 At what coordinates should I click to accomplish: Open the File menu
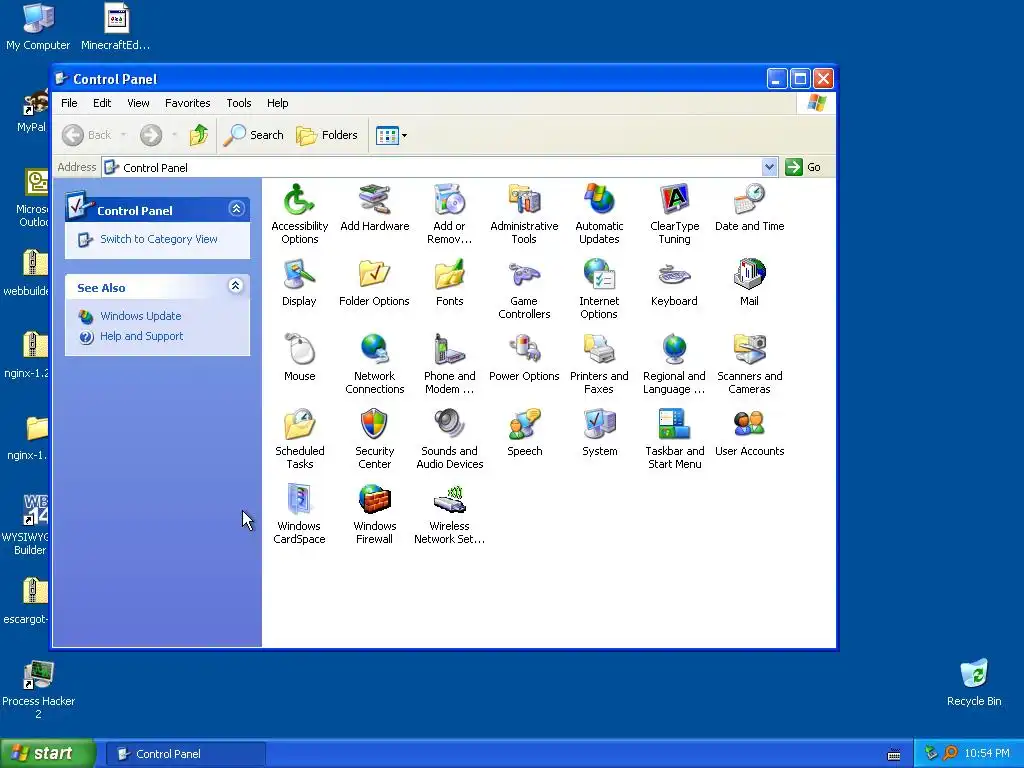(69, 103)
